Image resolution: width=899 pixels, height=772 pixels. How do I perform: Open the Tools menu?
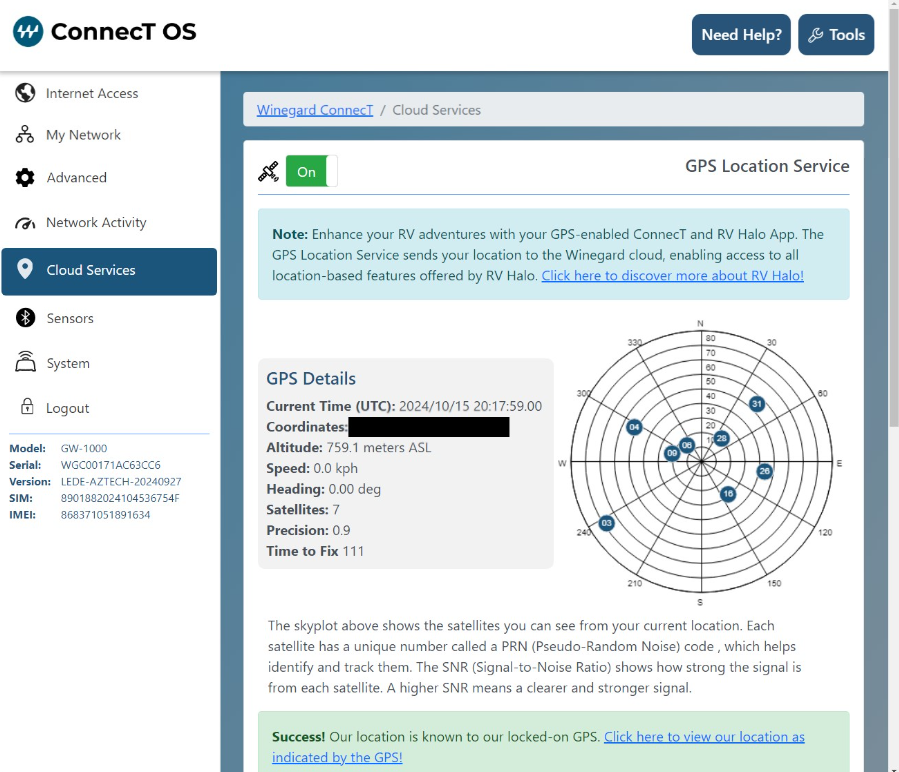tap(836, 33)
